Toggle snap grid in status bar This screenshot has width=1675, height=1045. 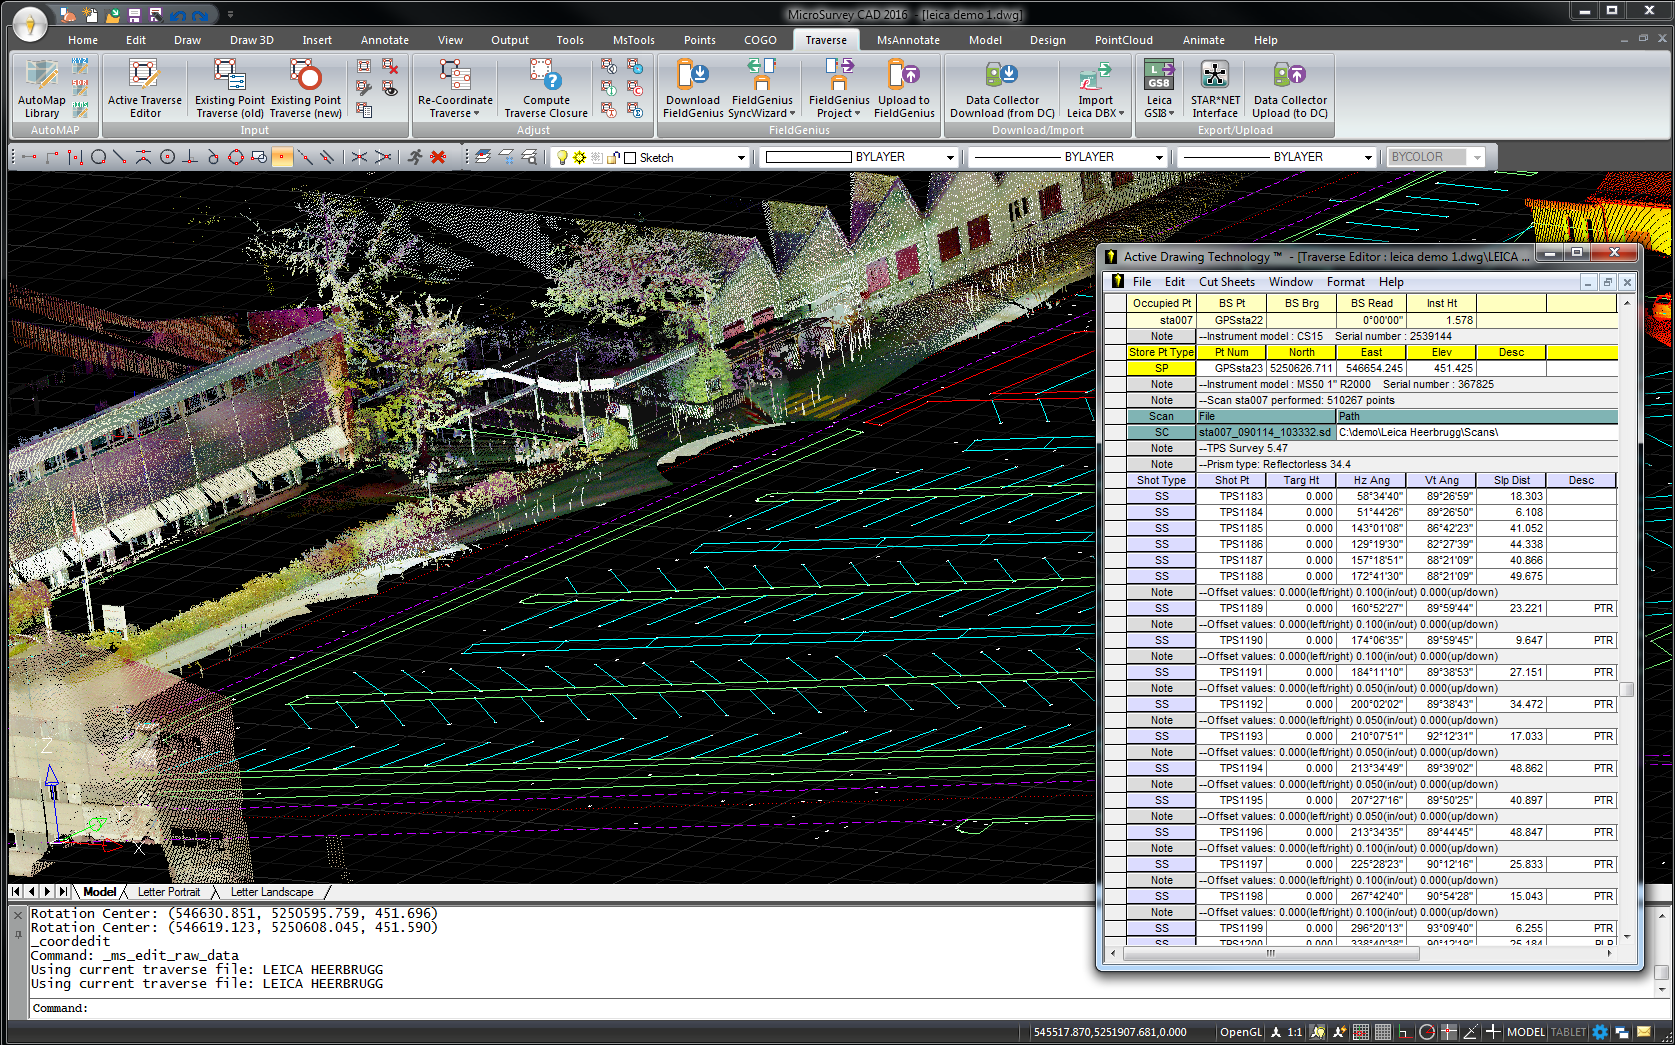tap(1361, 1032)
